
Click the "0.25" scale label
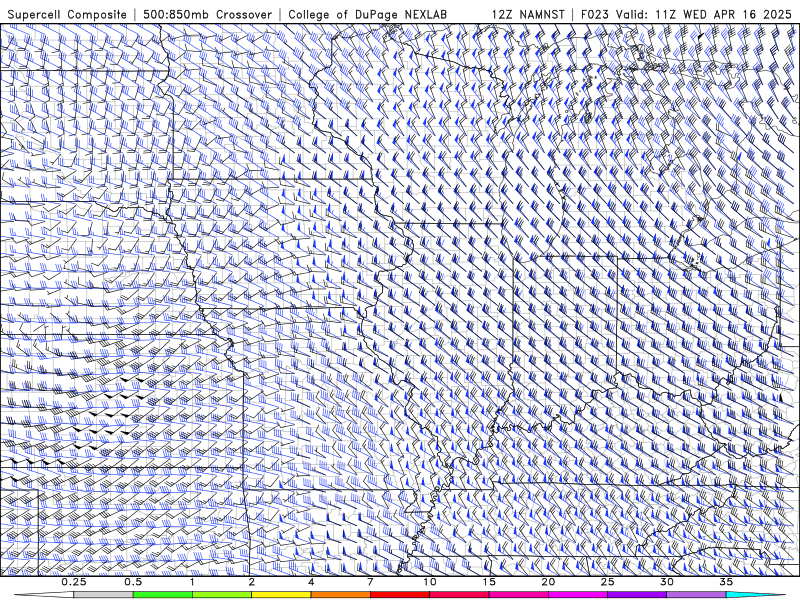pos(74,582)
